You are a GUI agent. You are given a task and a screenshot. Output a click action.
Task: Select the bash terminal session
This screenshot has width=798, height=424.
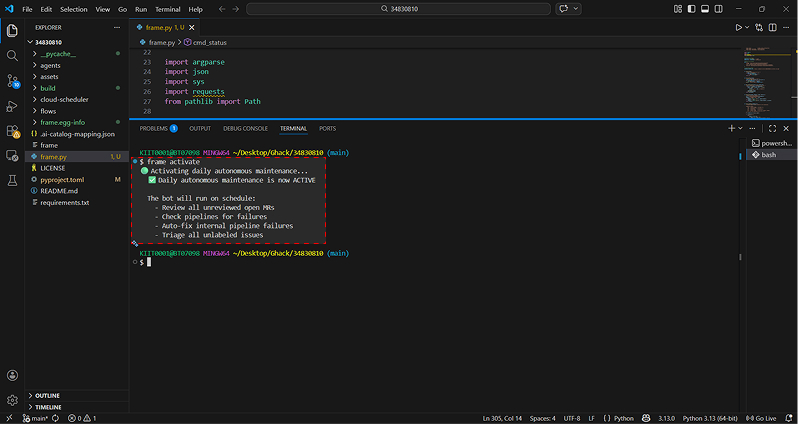pos(768,155)
